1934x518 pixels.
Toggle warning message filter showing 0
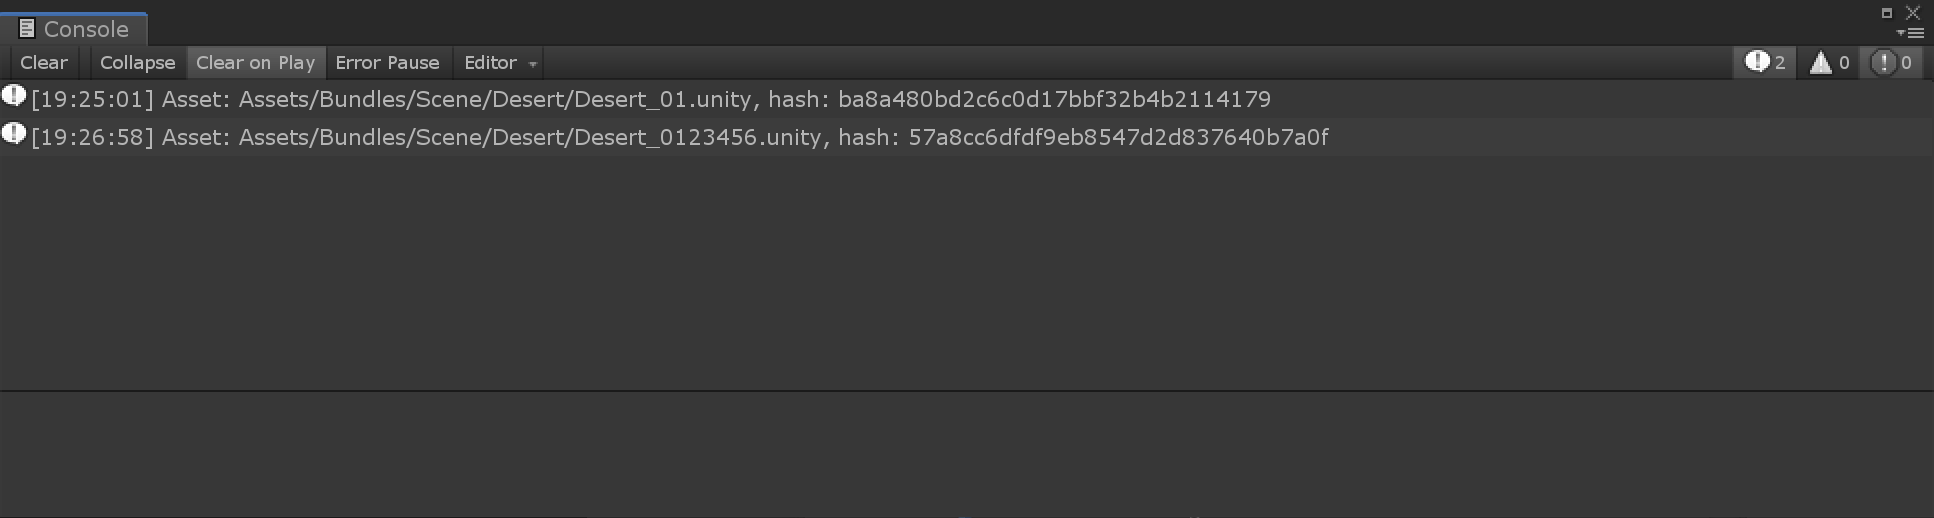[x=1830, y=62]
